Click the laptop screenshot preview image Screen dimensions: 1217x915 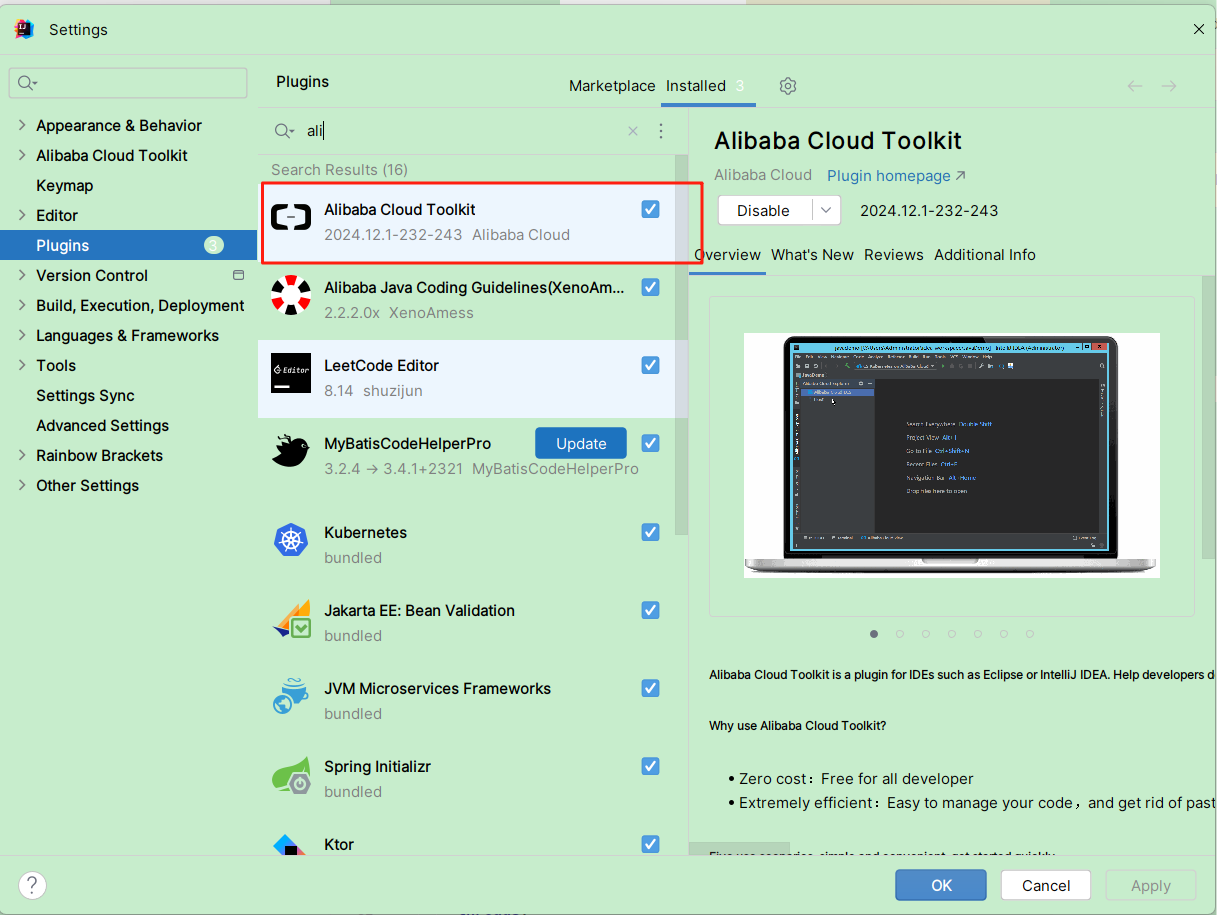click(x=951, y=455)
